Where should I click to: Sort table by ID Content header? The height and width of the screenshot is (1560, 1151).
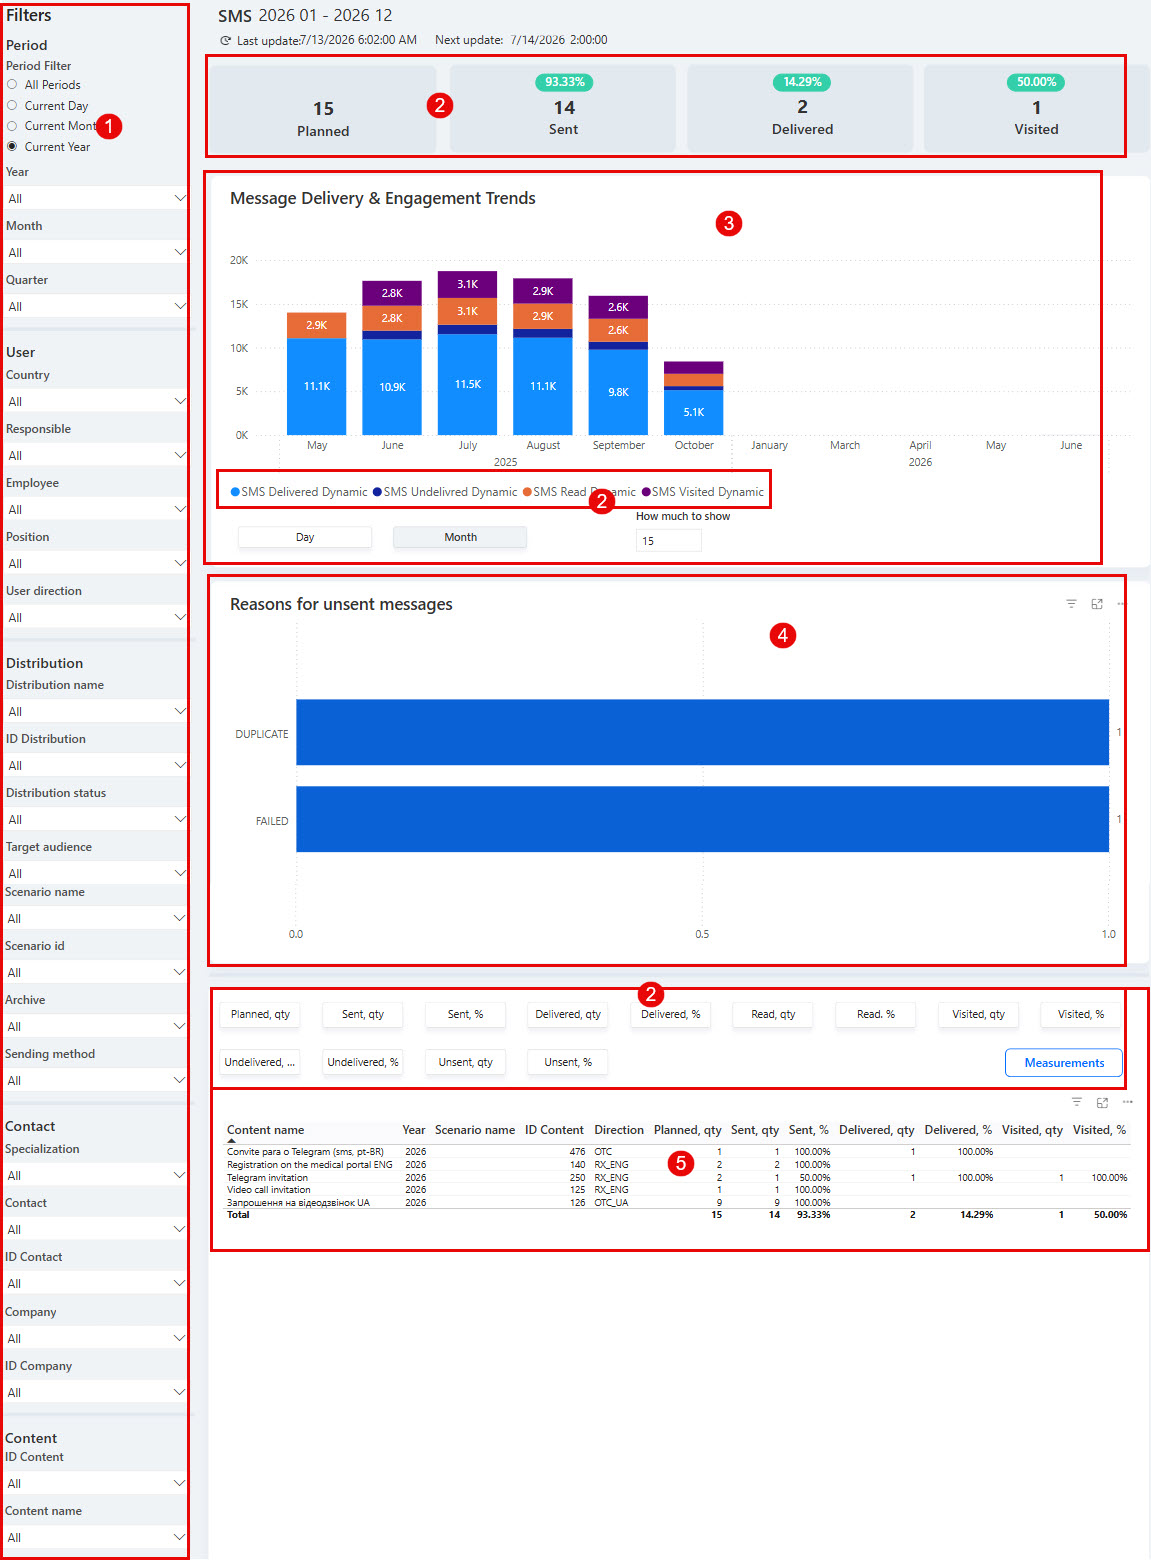point(554,1130)
